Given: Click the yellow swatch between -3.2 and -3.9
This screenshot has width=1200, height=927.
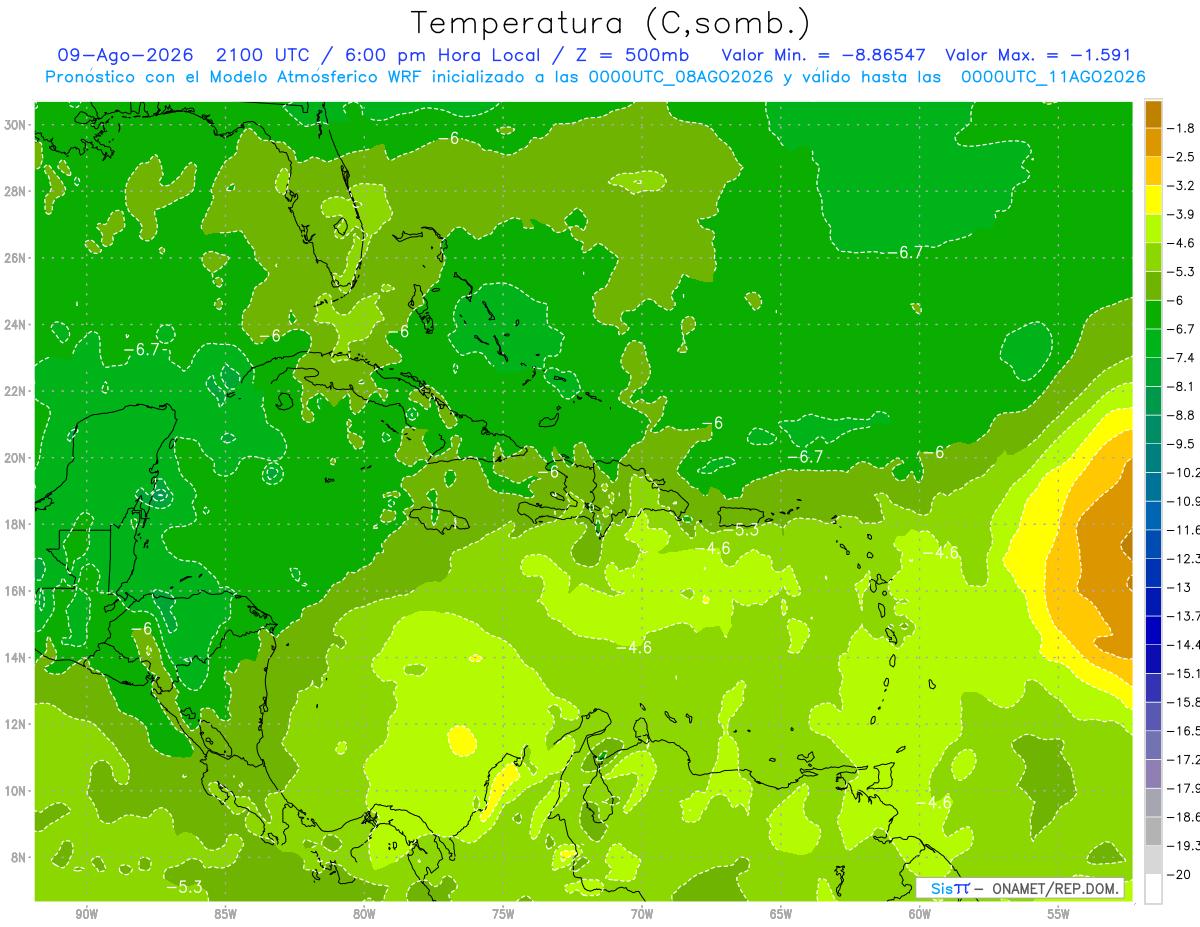Looking at the screenshot, I should pos(1153,200).
